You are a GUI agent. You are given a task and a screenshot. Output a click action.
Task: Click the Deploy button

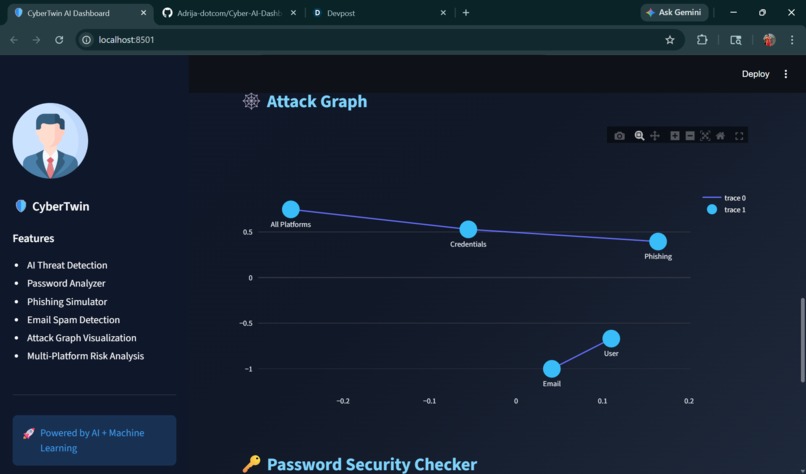pyautogui.click(x=755, y=74)
